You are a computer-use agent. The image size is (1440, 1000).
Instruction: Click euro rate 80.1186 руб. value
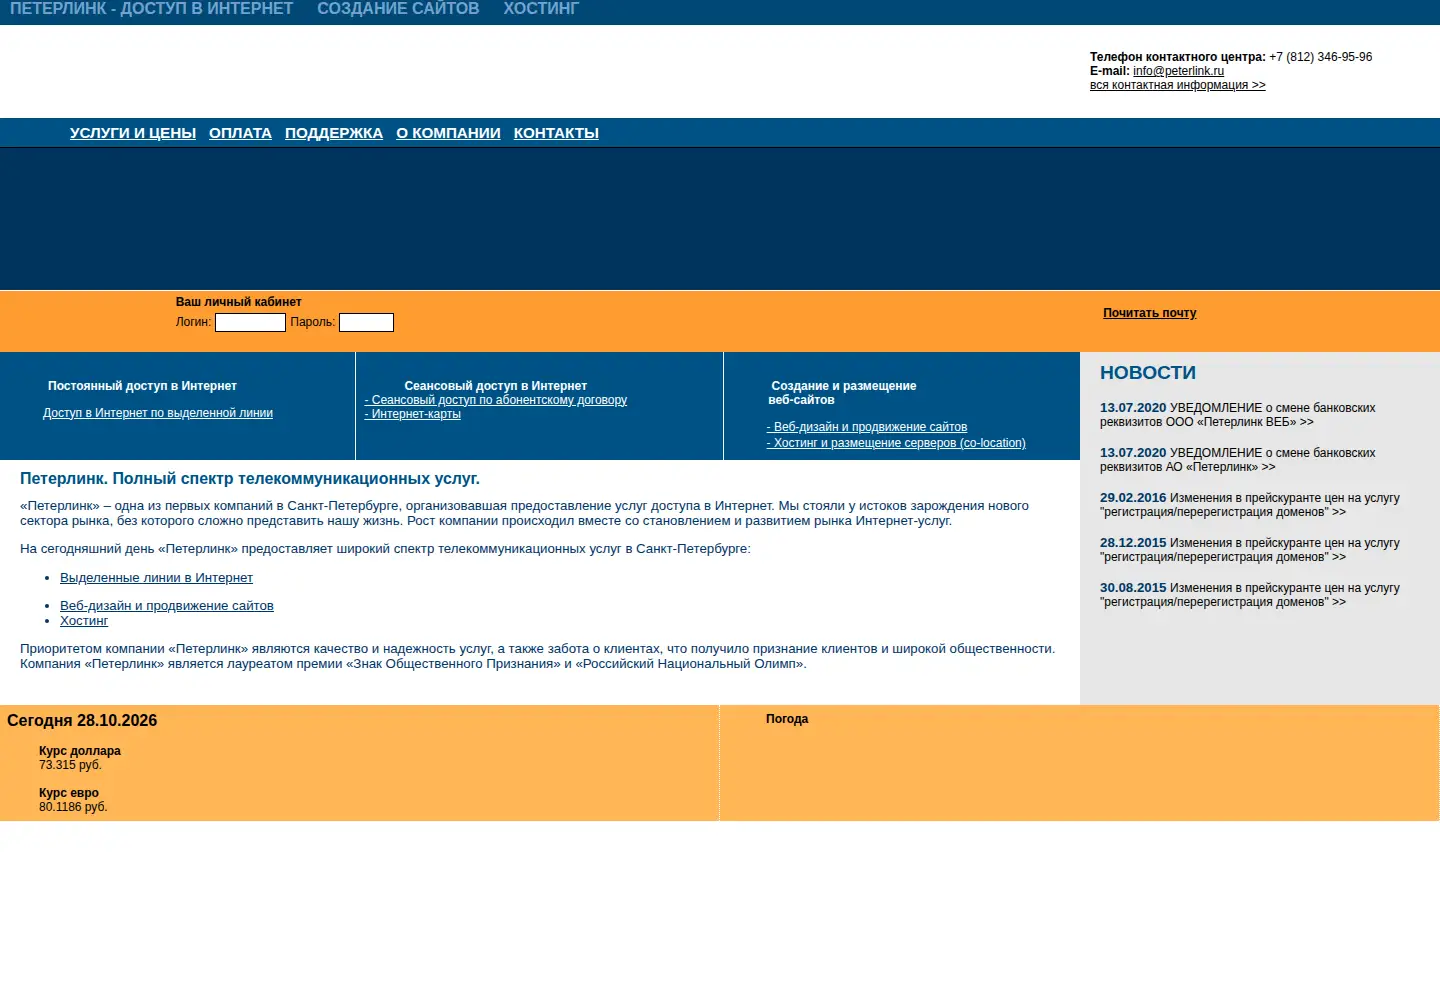coord(73,807)
